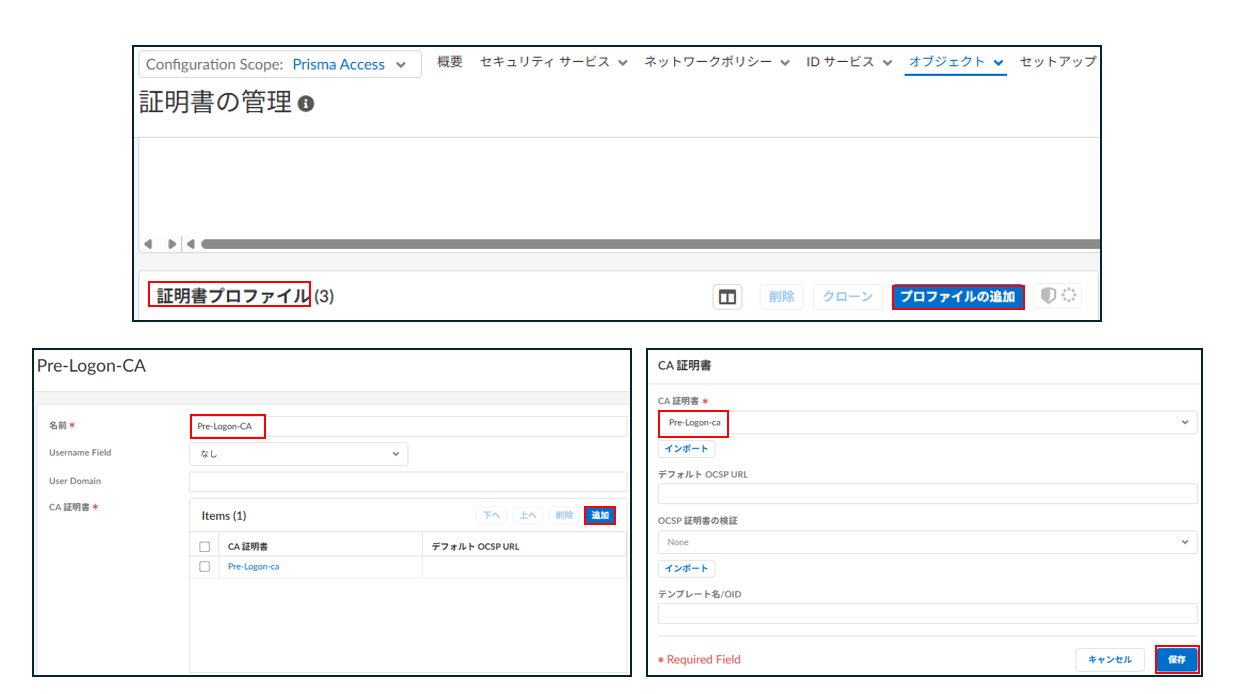Image resolution: width=1234 pixels, height=694 pixels.
Task: Open the Pre-Logon-ca link in the table
Action: 253,566
